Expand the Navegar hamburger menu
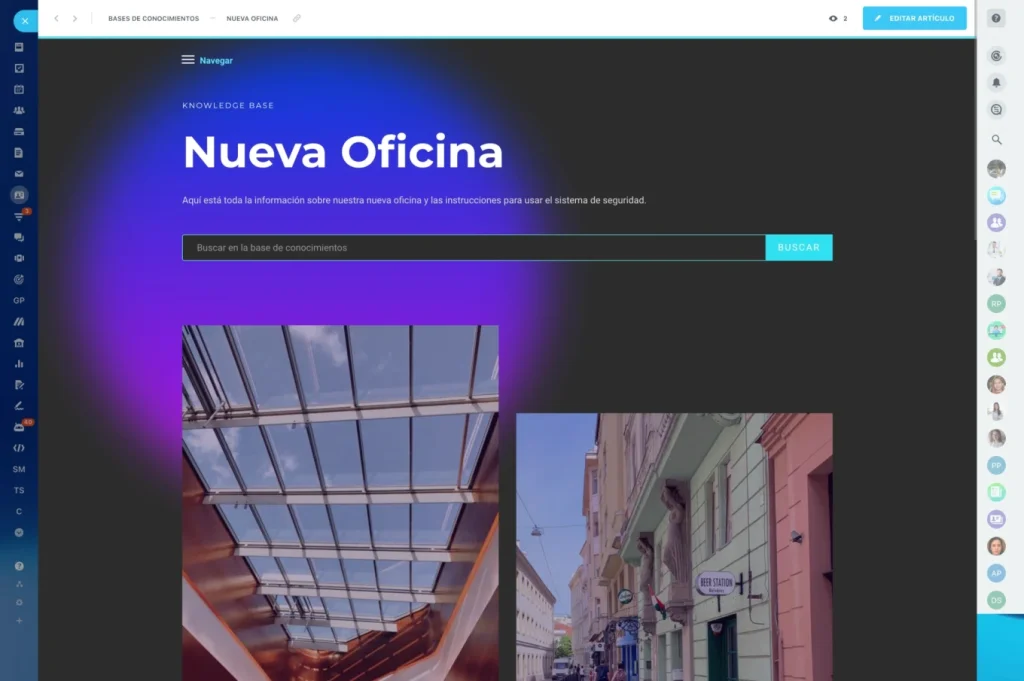The width and height of the screenshot is (1024, 681). (188, 60)
